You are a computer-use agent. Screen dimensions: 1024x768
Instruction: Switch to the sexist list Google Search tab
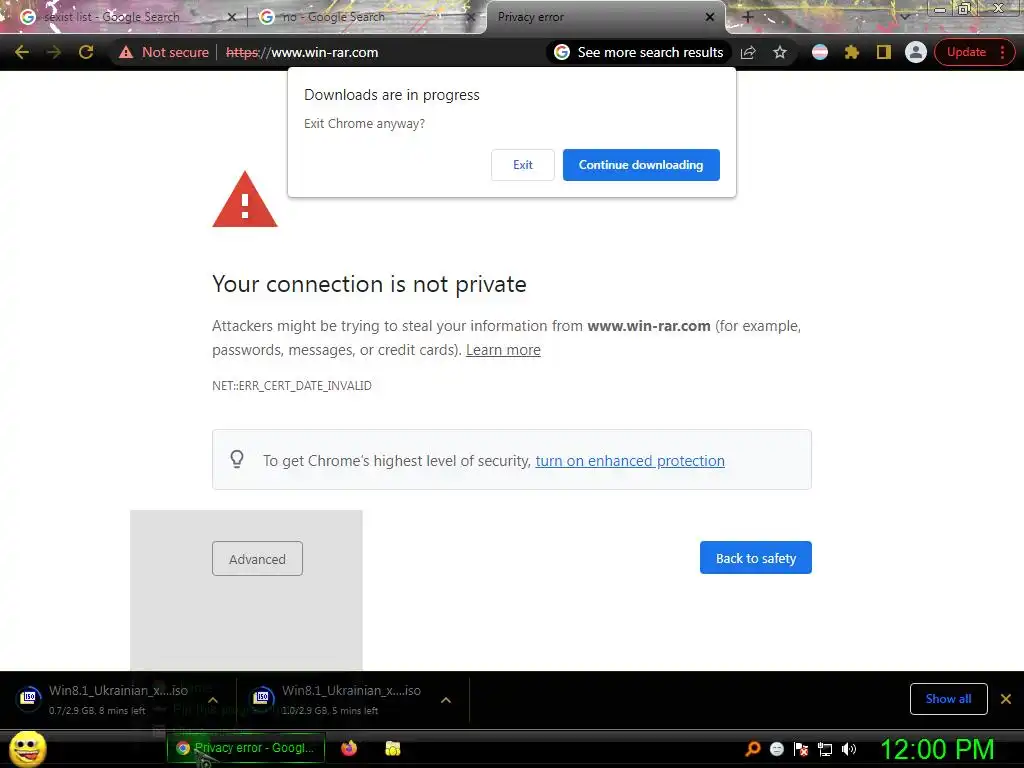(x=111, y=17)
